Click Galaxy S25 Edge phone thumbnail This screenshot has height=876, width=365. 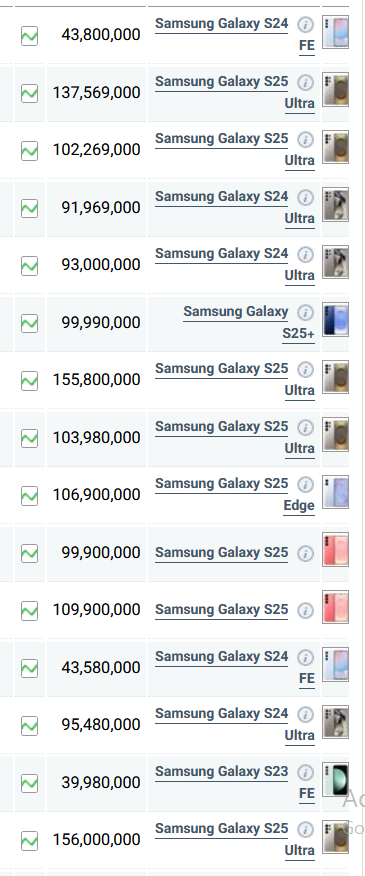tap(335, 492)
